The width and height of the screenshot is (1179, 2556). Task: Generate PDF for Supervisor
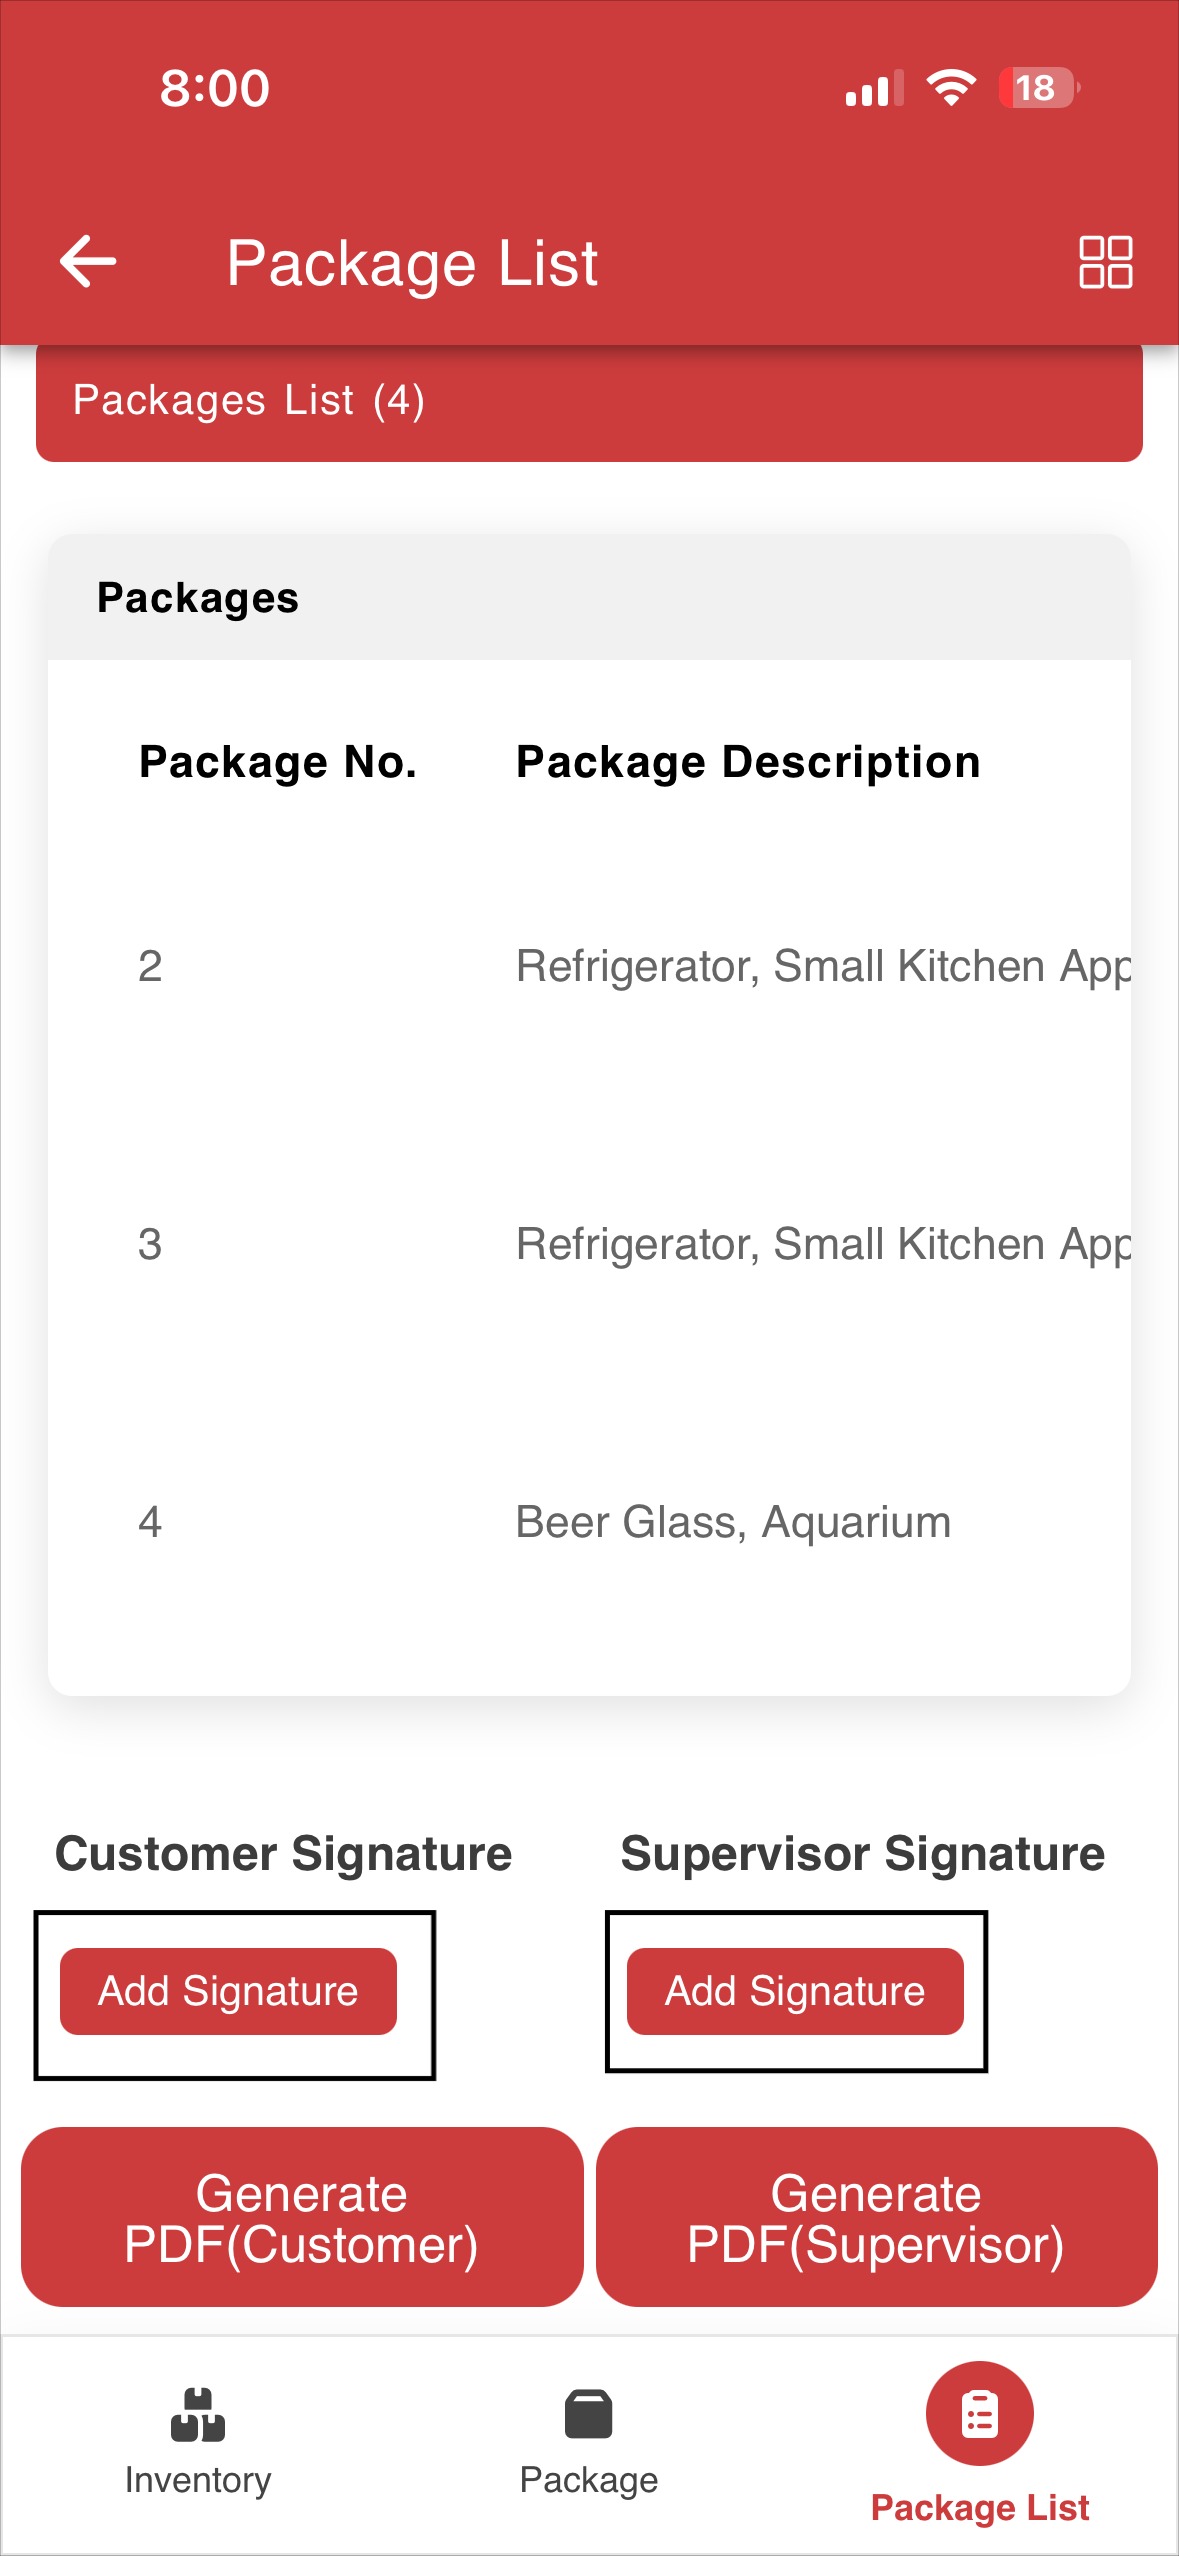click(x=876, y=2217)
